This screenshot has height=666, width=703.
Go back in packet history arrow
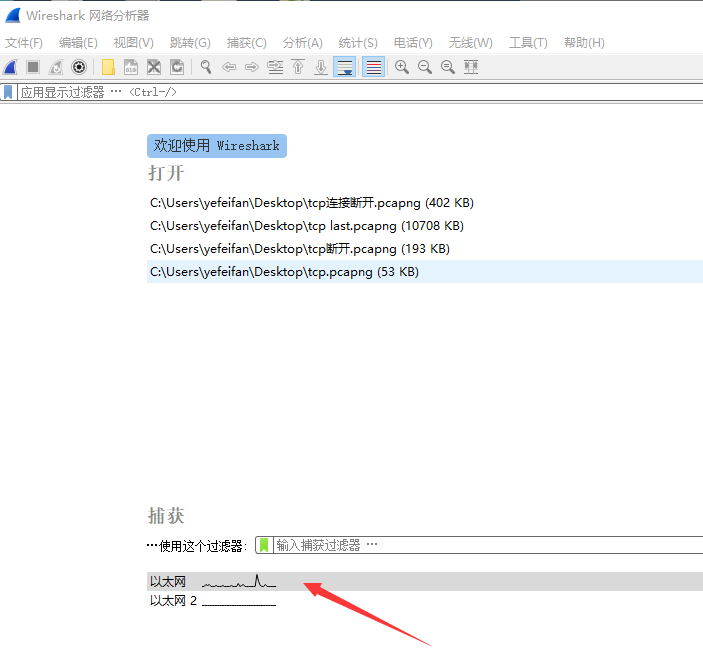[x=229, y=67]
